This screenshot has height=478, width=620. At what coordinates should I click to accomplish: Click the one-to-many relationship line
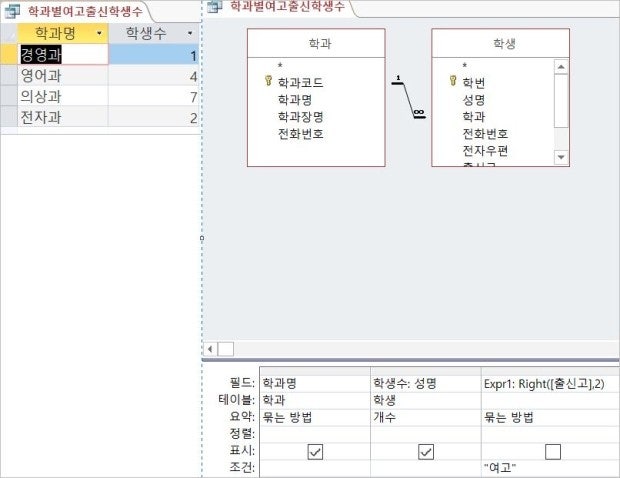pos(408,99)
